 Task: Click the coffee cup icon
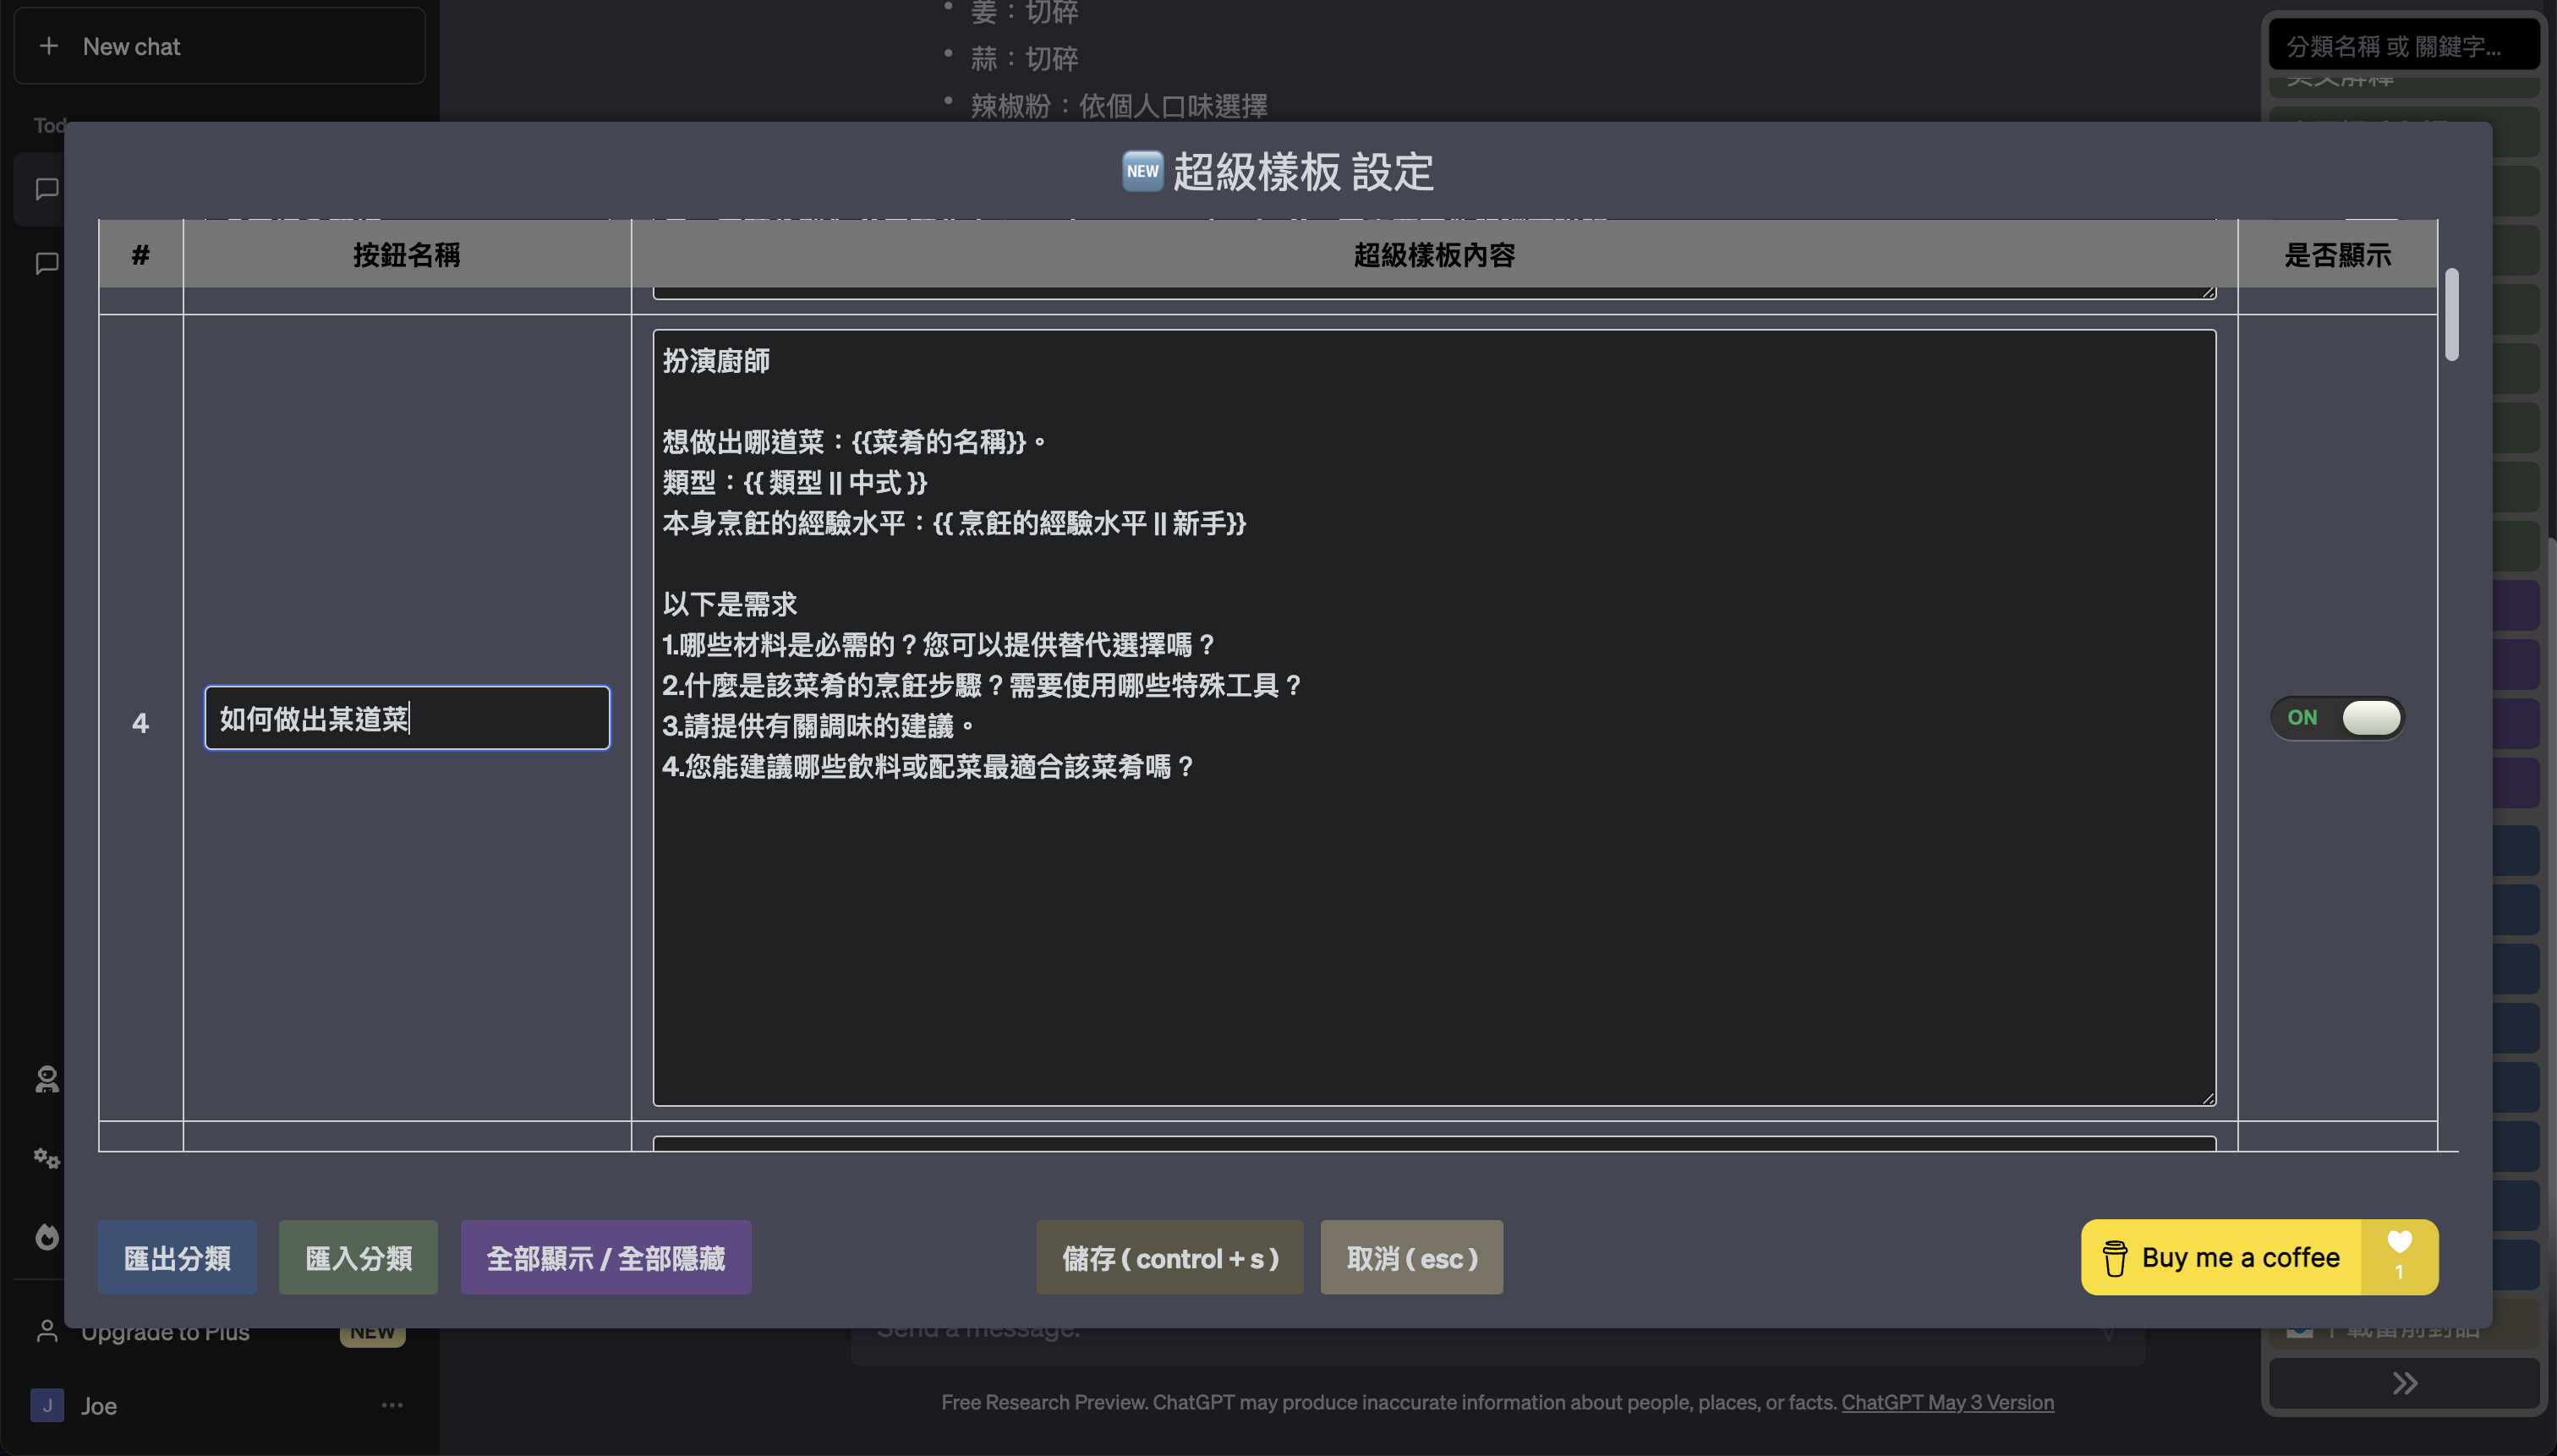(x=2114, y=1258)
